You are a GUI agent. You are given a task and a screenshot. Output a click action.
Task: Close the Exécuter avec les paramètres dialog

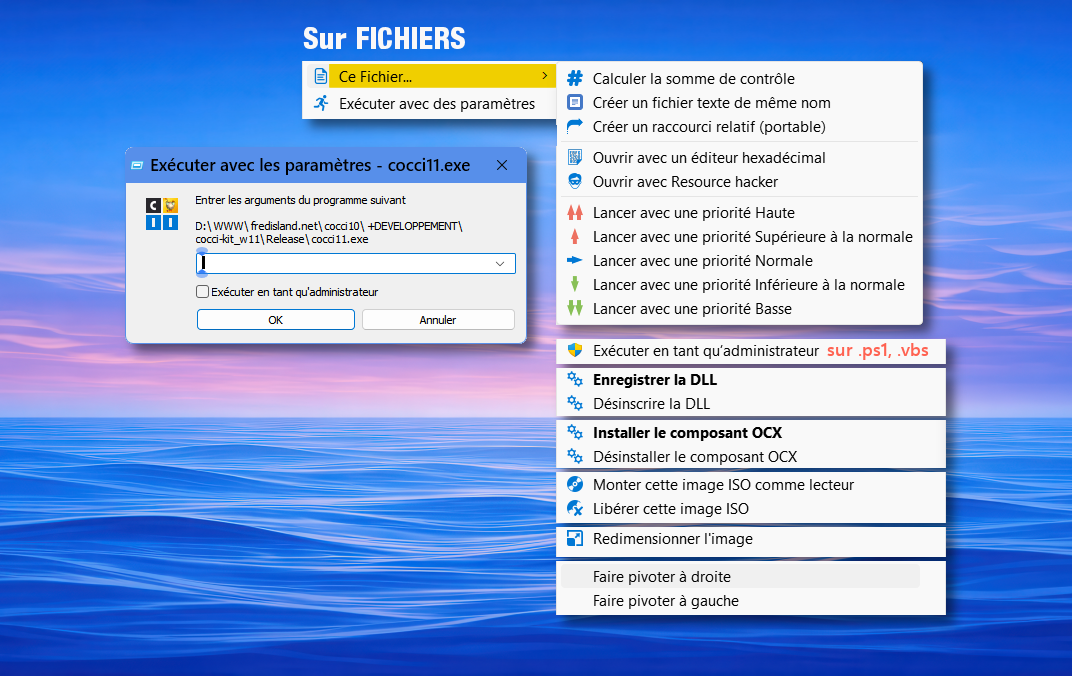pyautogui.click(x=502, y=165)
